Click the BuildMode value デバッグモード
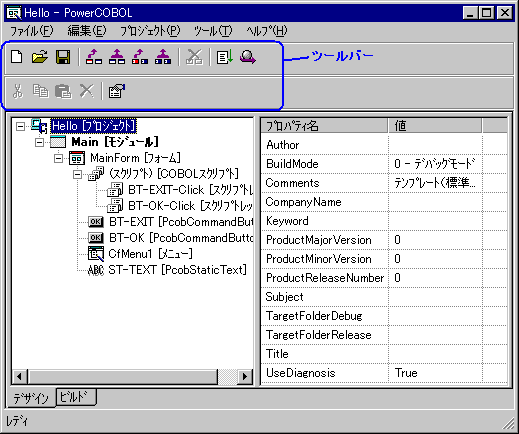 [434, 164]
